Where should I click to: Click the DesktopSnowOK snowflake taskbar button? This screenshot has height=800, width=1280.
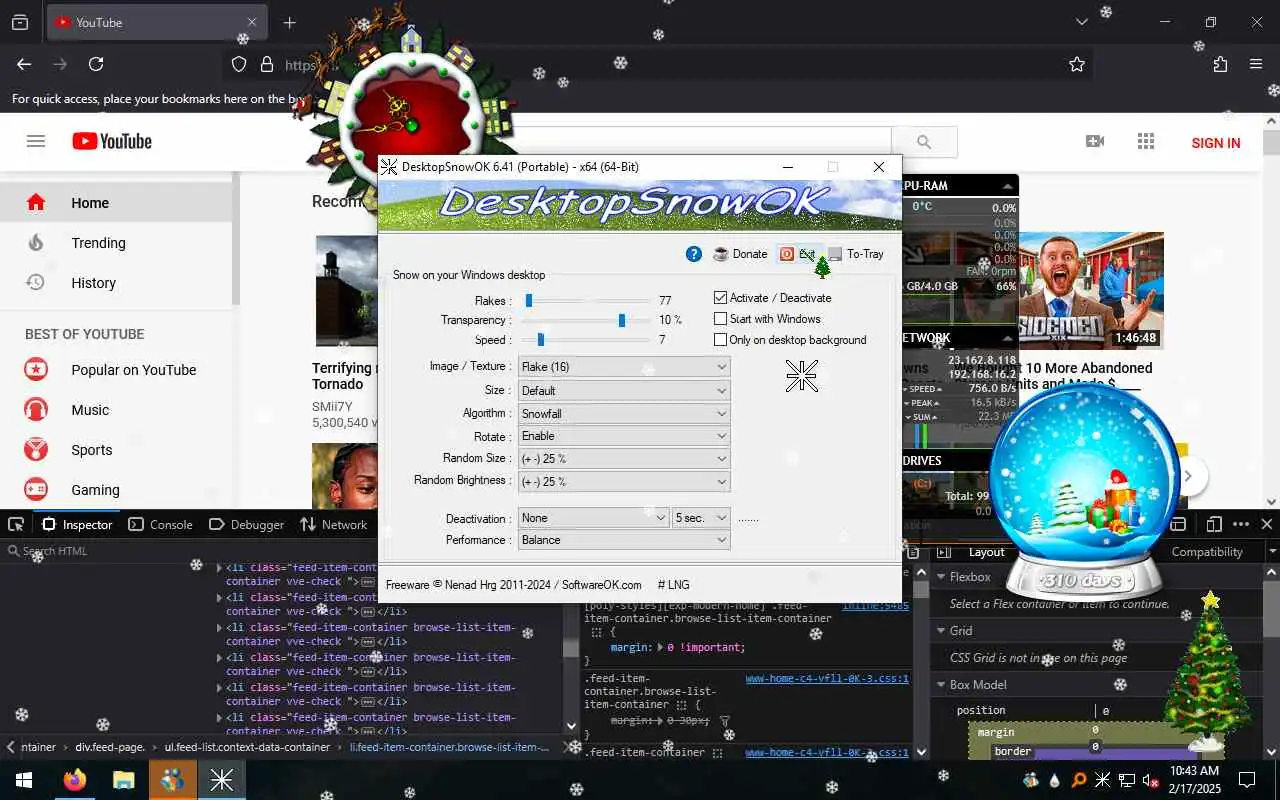click(x=222, y=780)
